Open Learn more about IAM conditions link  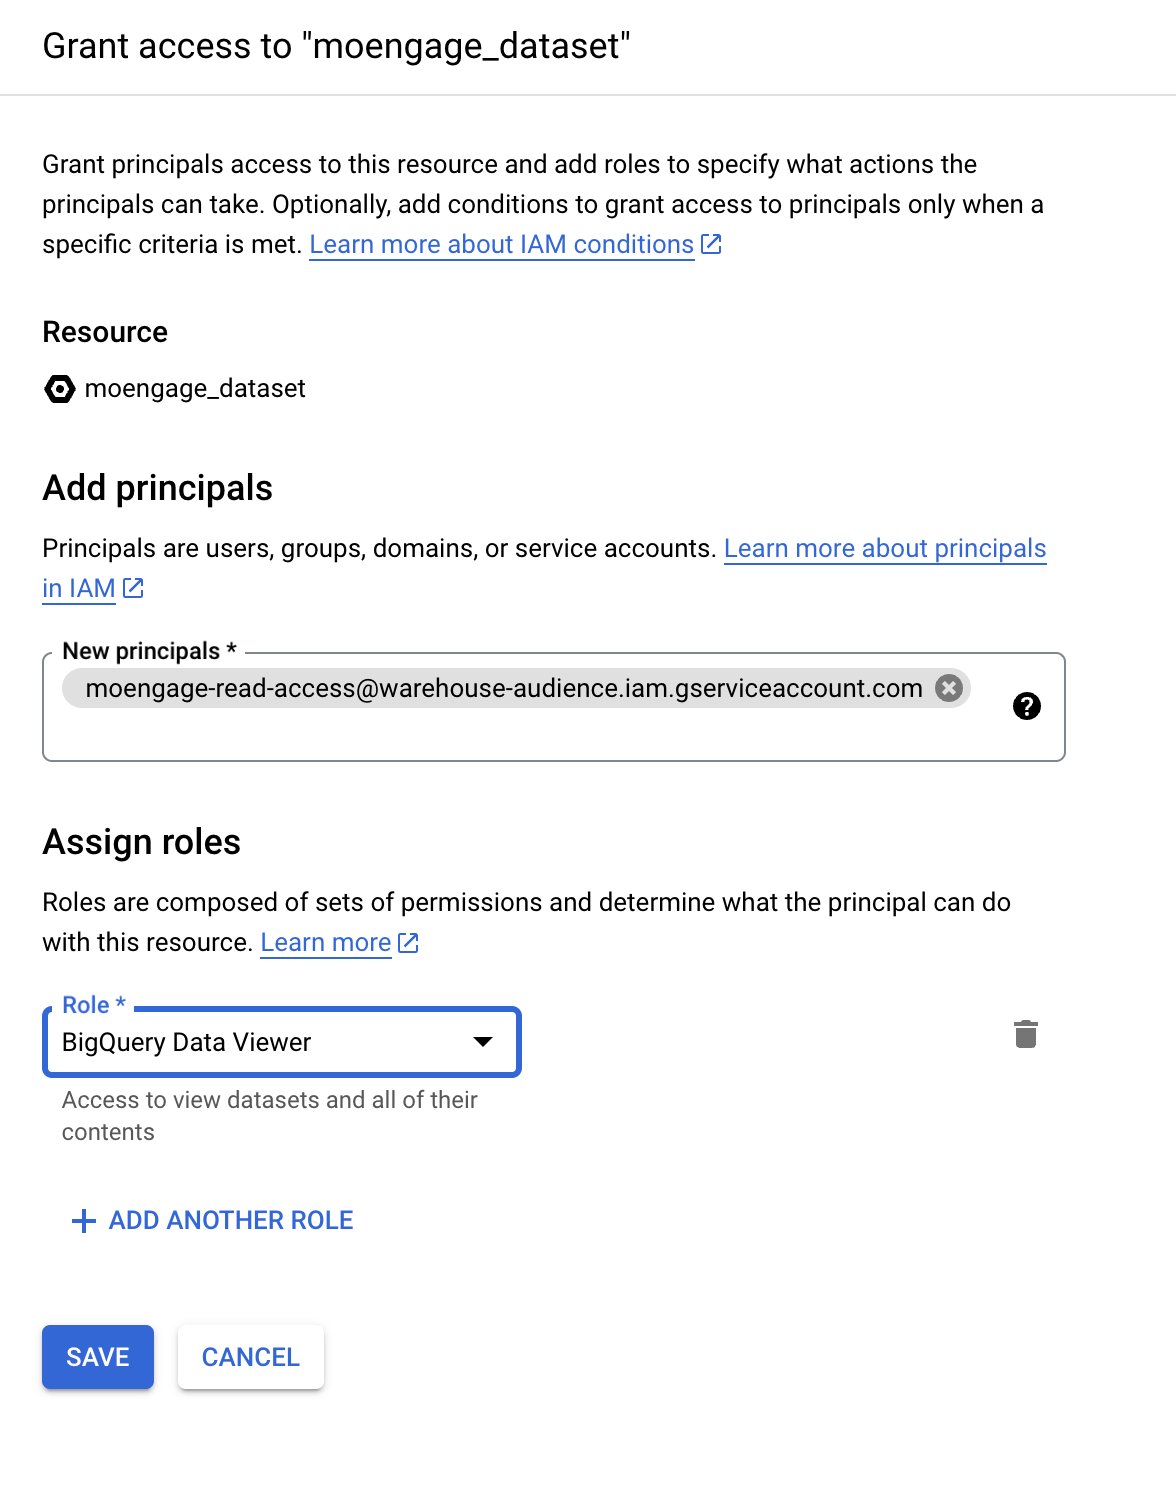(x=502, y=244)
